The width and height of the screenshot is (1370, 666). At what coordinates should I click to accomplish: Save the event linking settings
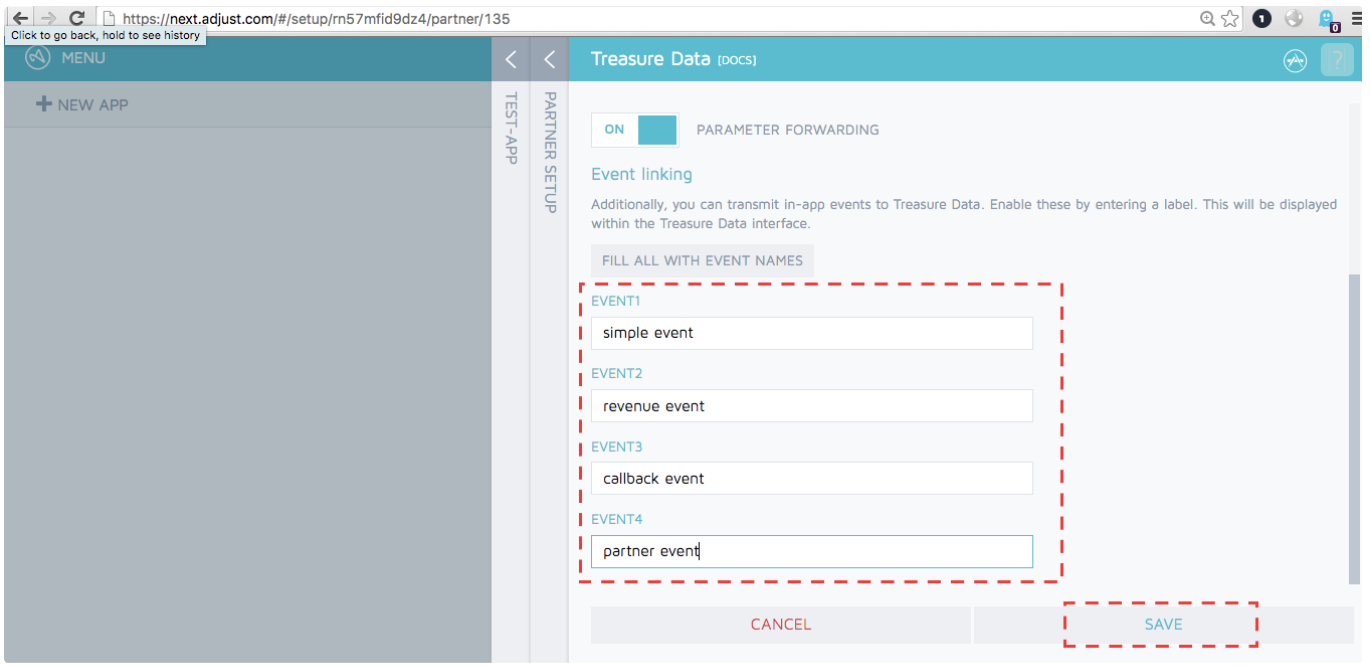click(x=1163, y=624)
